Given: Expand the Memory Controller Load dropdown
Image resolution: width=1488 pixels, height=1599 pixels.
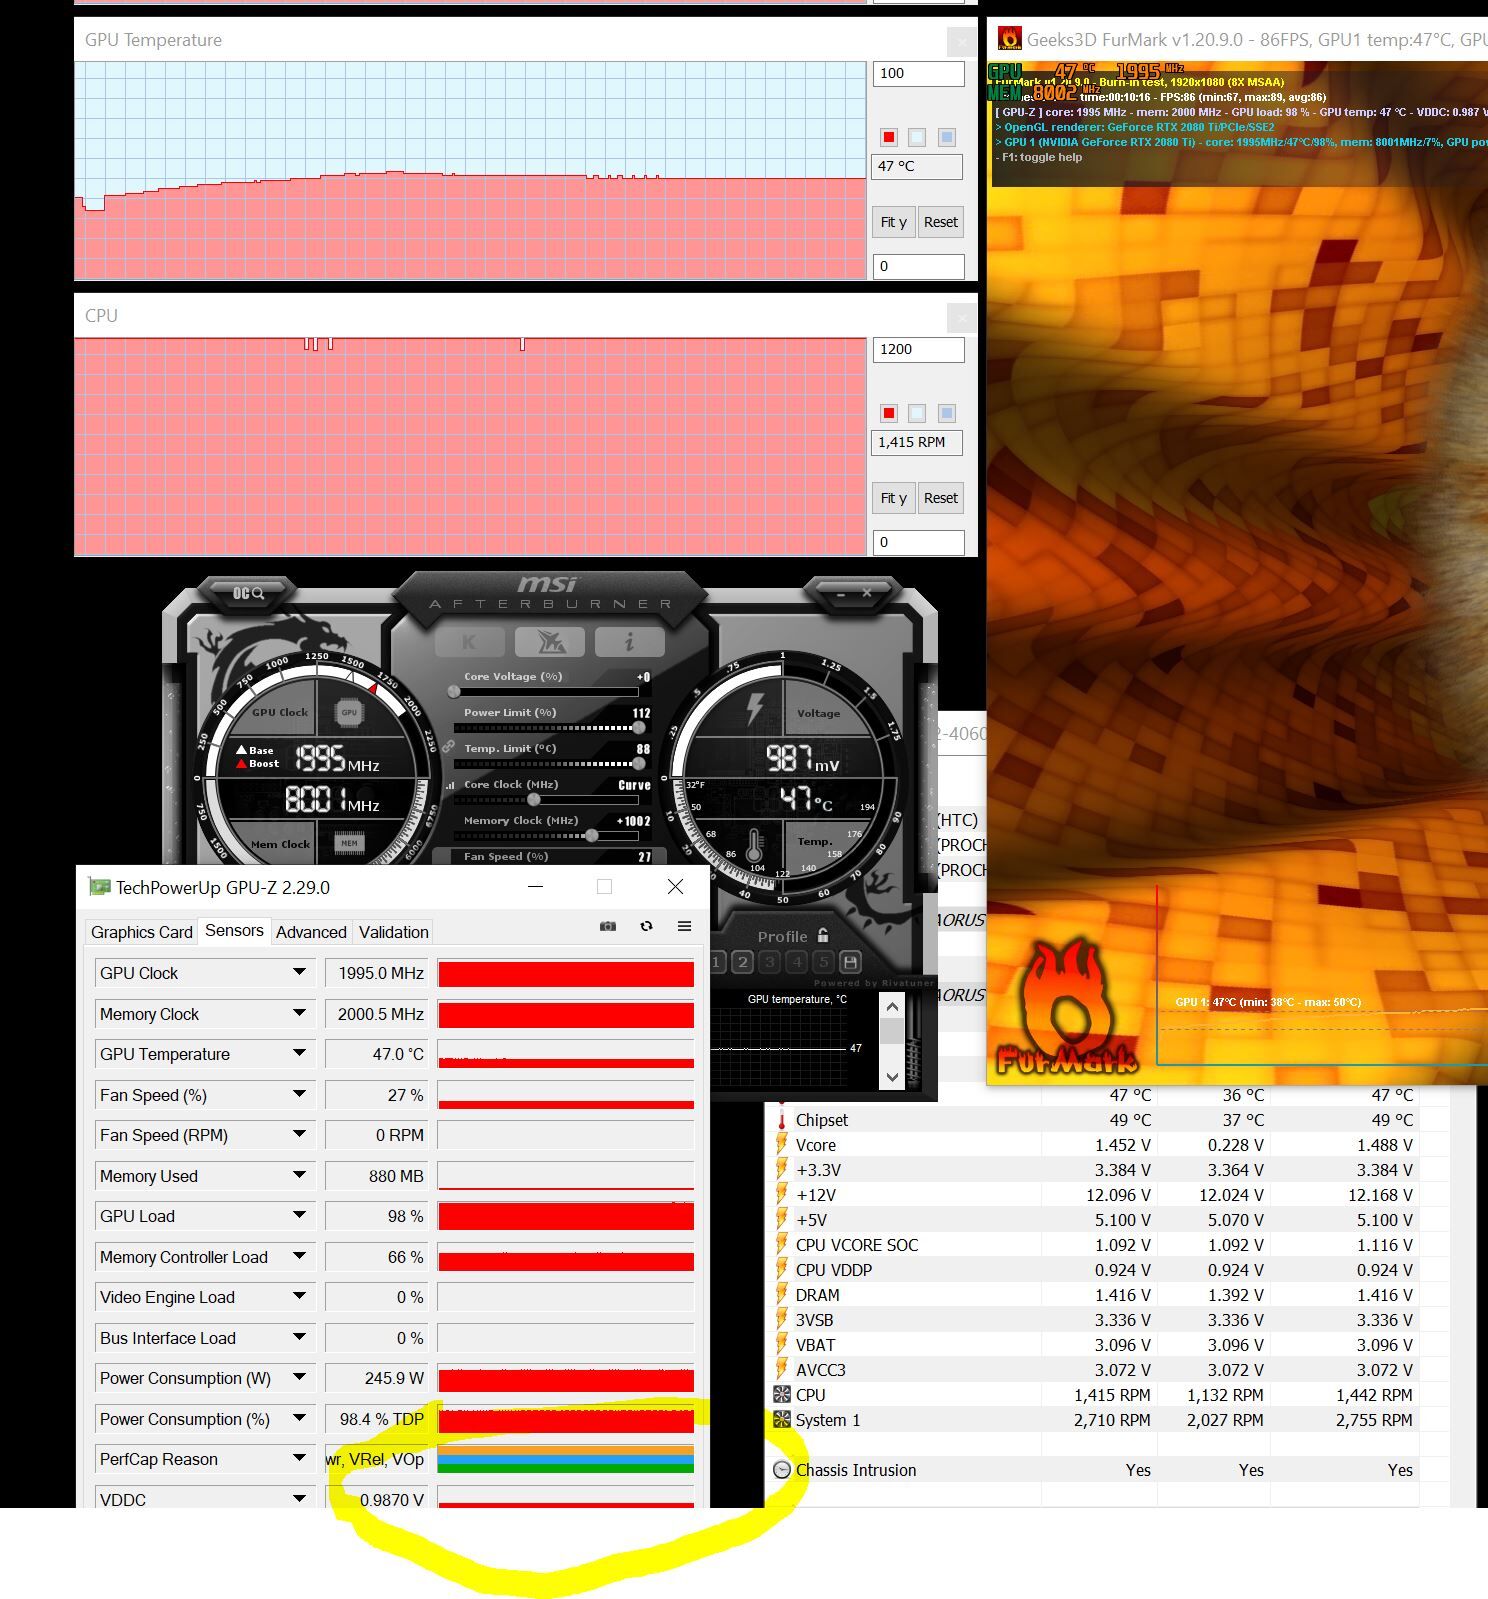Looking at the screenshot, I should [x=299, y=1256].
